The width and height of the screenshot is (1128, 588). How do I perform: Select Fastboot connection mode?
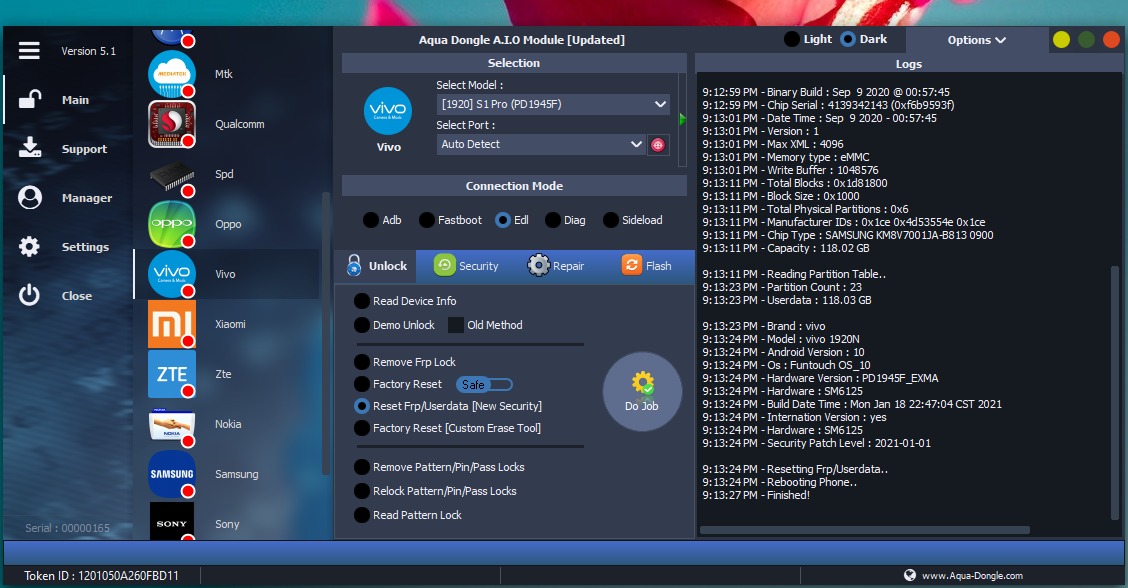click(x=450, y=220)
